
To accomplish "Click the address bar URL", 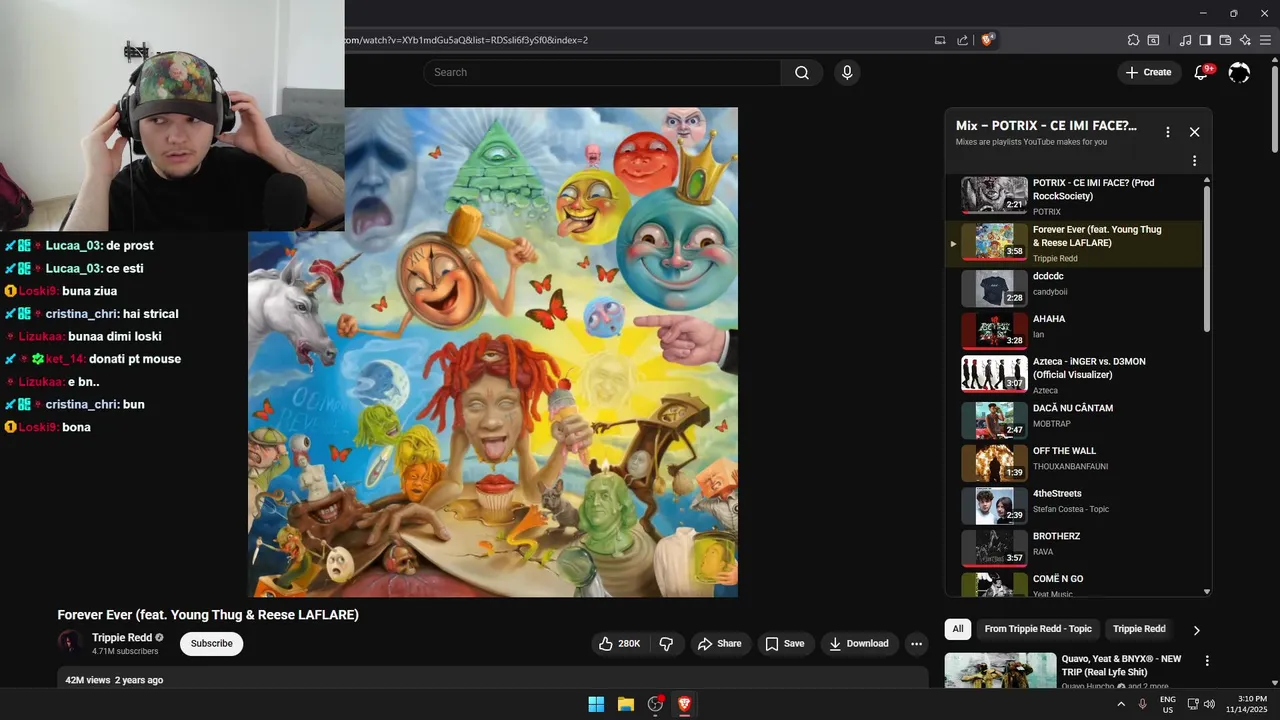I will point(466,40).
